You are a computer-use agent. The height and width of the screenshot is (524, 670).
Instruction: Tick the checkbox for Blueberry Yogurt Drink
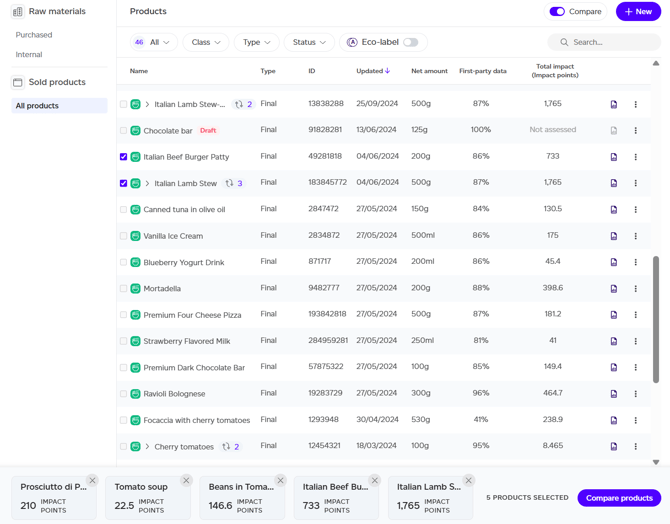(123, 262)
